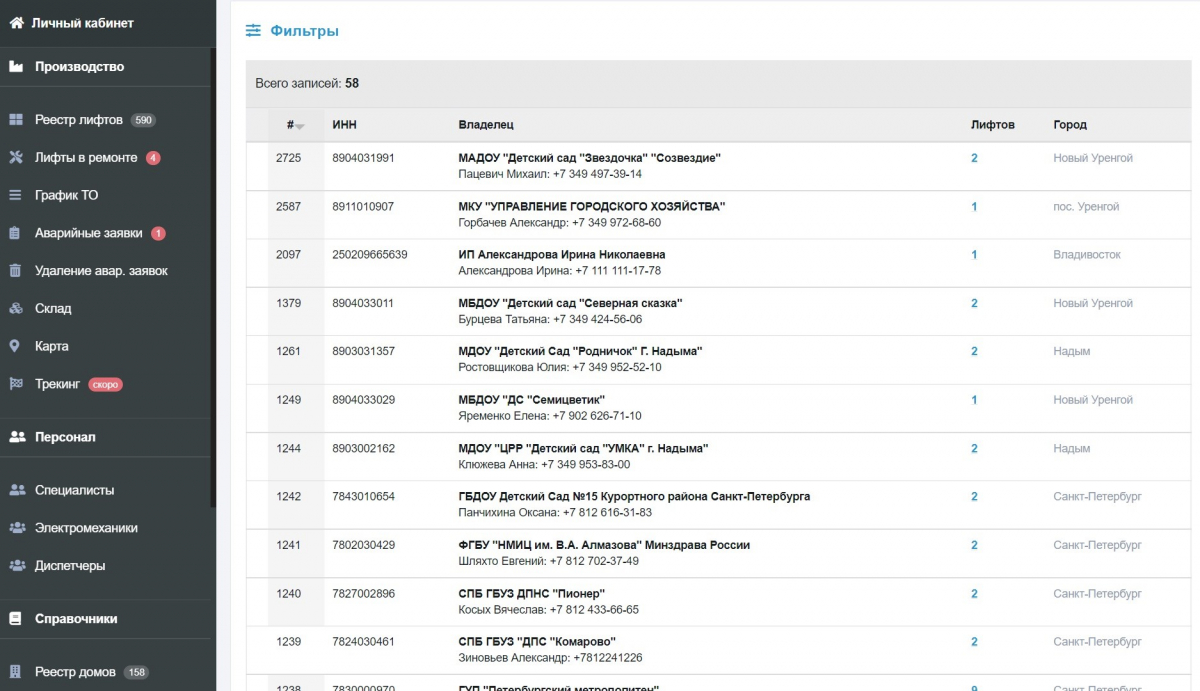Screen dimensions: 1200x691
Task: Click the home icon beside Личный кабинет
Action: click(x=16, y=23)
